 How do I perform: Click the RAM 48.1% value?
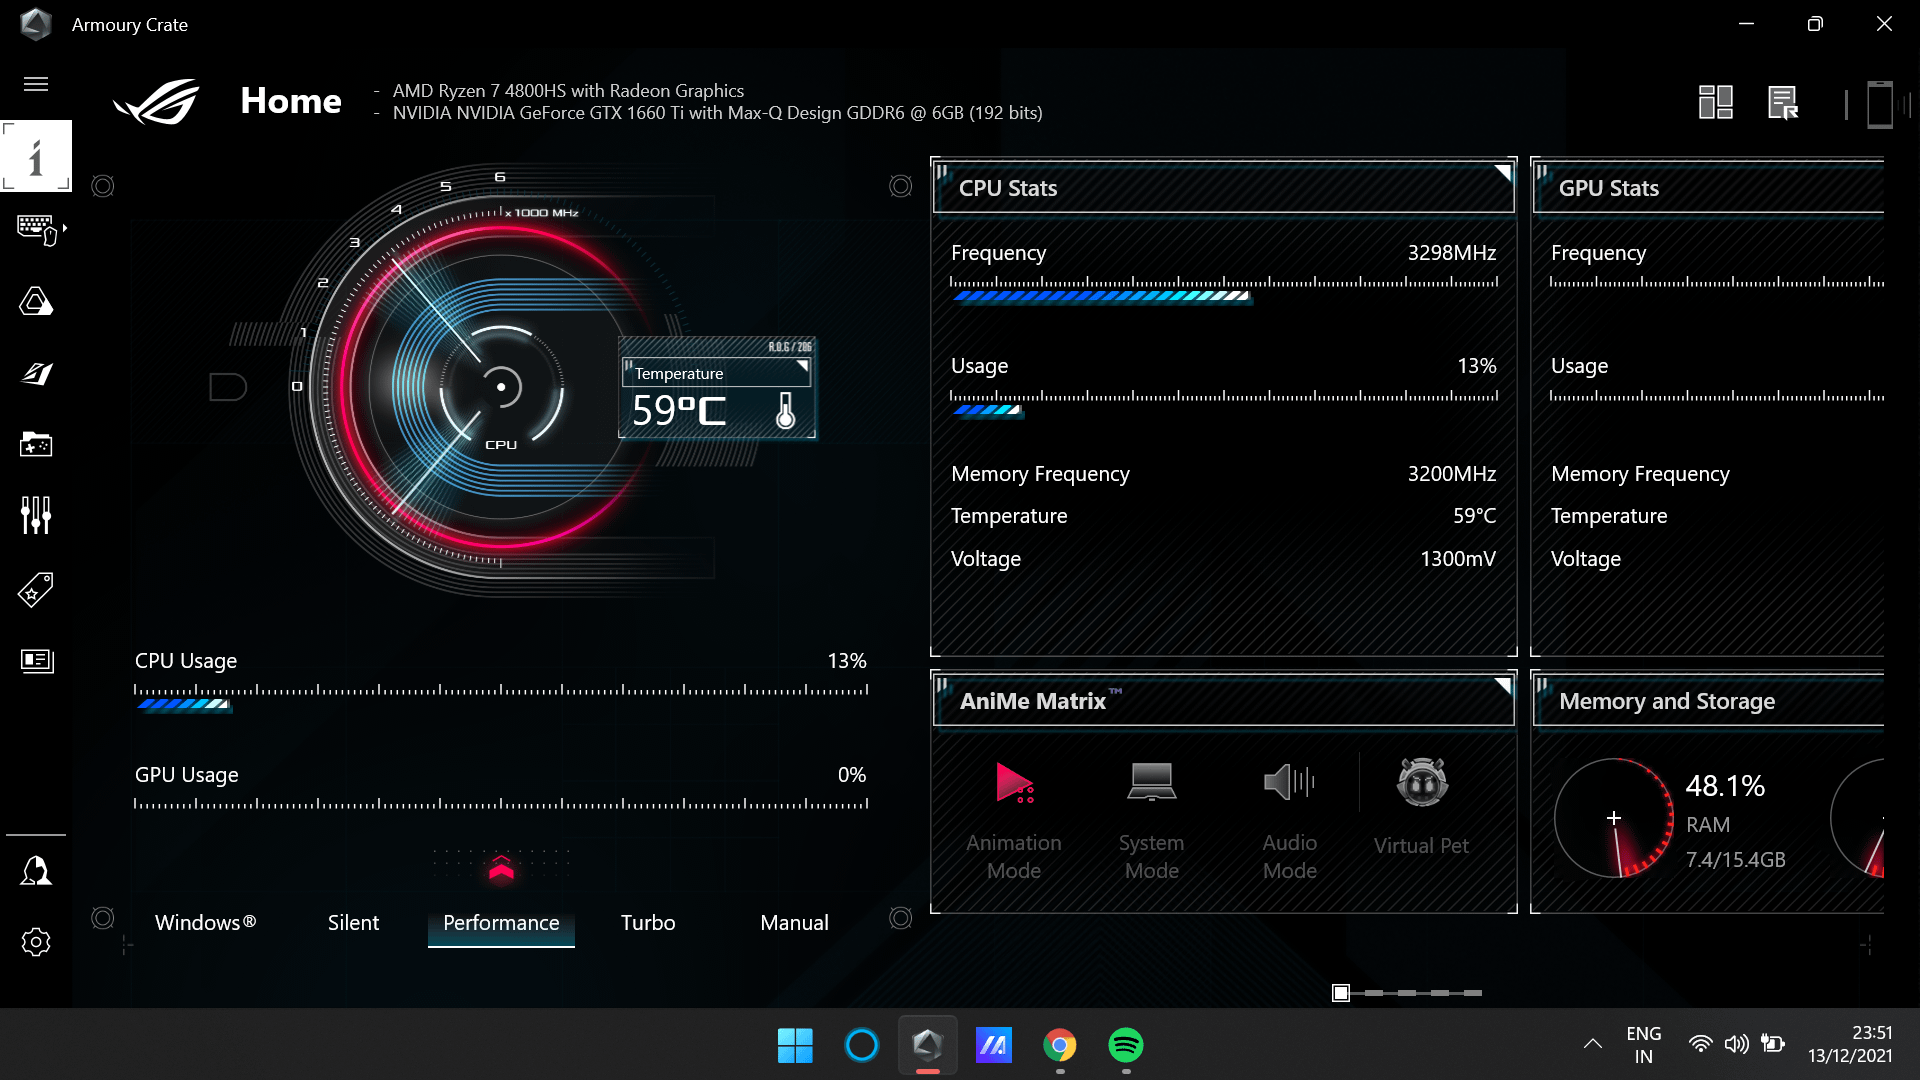click(x=1725, y=786)
